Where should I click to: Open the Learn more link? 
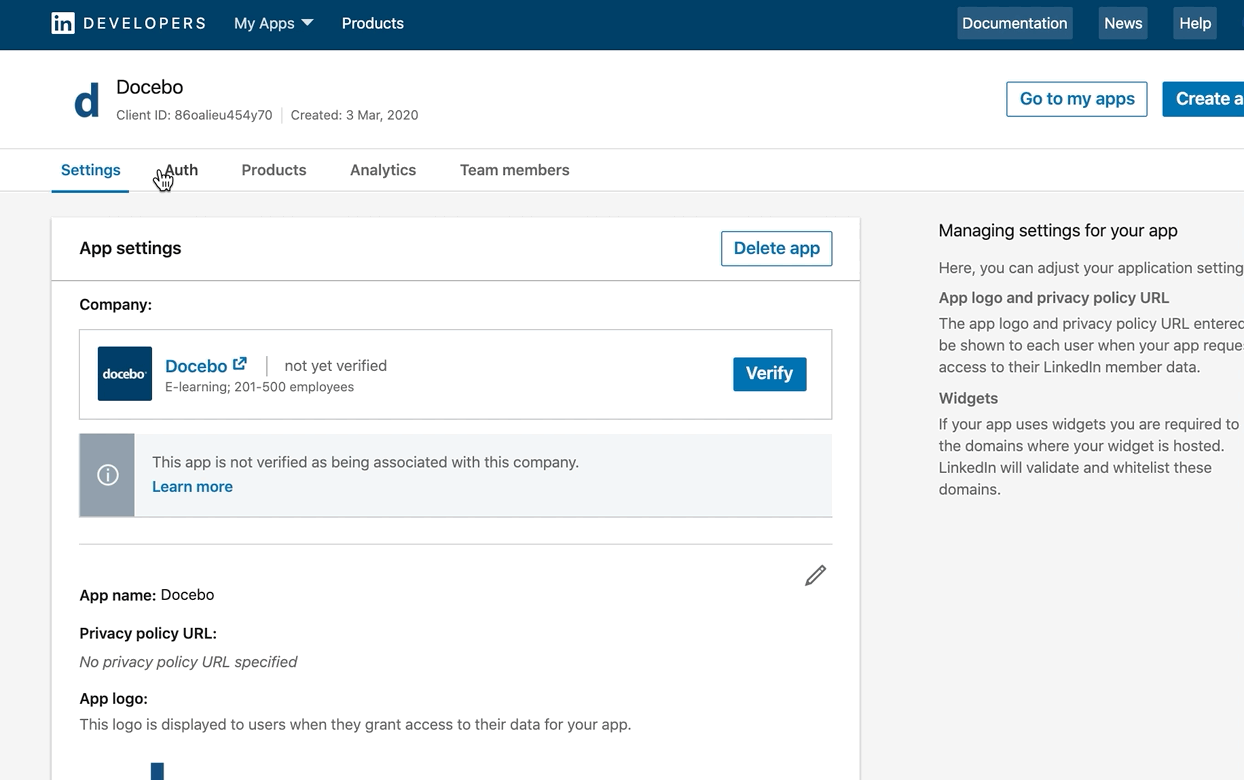tap(192, 487)
